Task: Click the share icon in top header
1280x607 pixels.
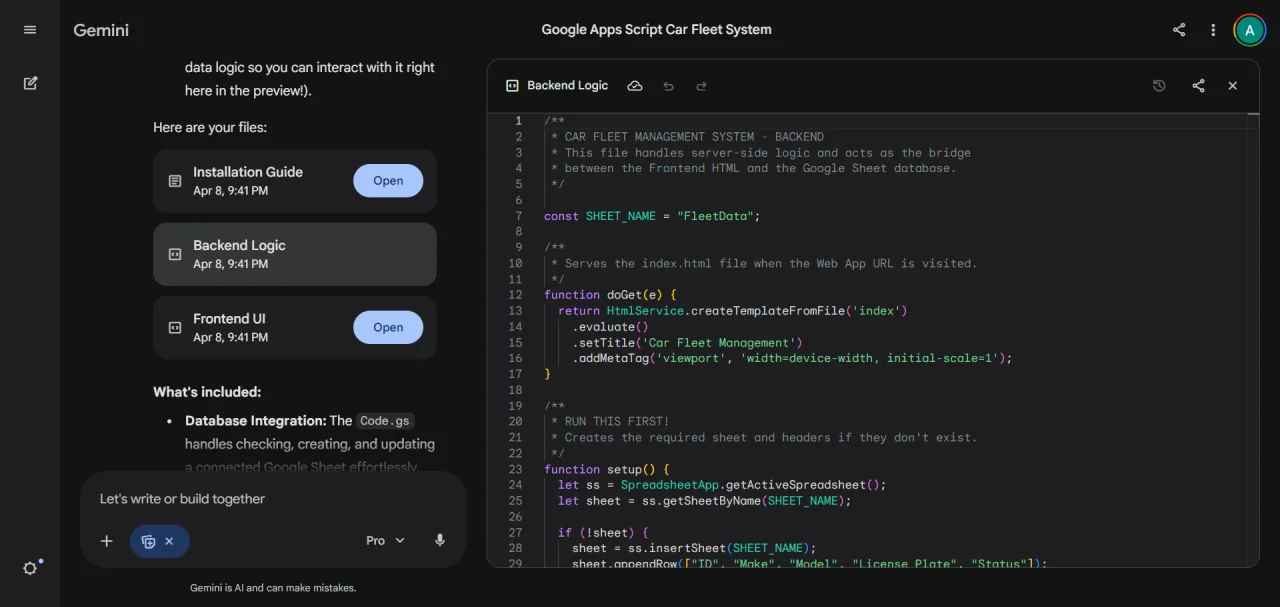Action: click(1179, 30)
